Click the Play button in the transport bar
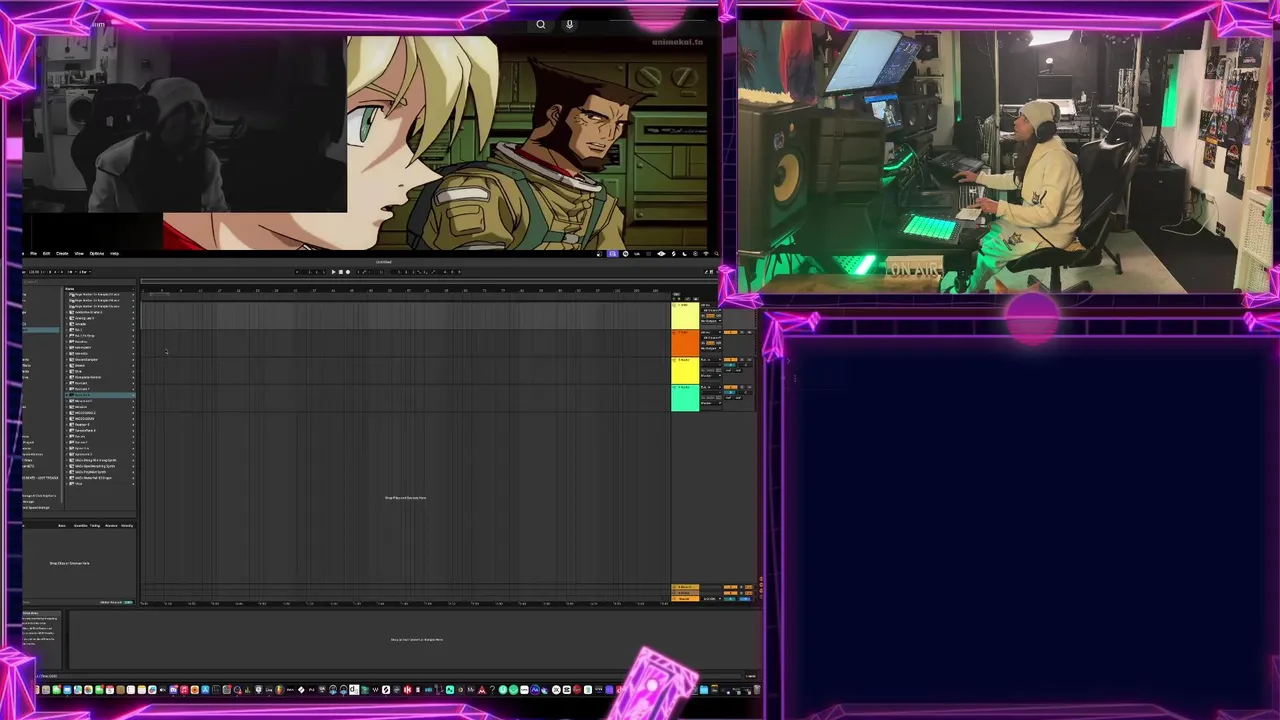The width and height of the screenshot is (1280, 720). (334, 272)
